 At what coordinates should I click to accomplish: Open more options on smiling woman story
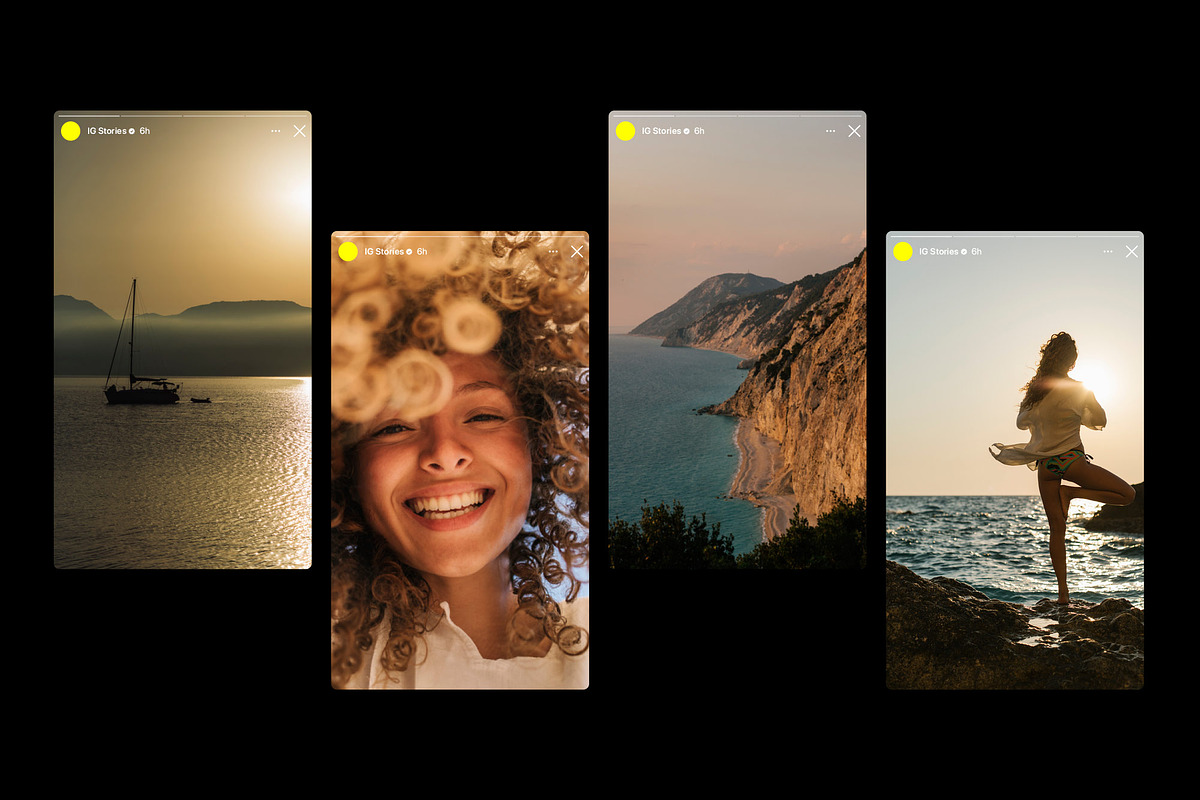(553, 252)
